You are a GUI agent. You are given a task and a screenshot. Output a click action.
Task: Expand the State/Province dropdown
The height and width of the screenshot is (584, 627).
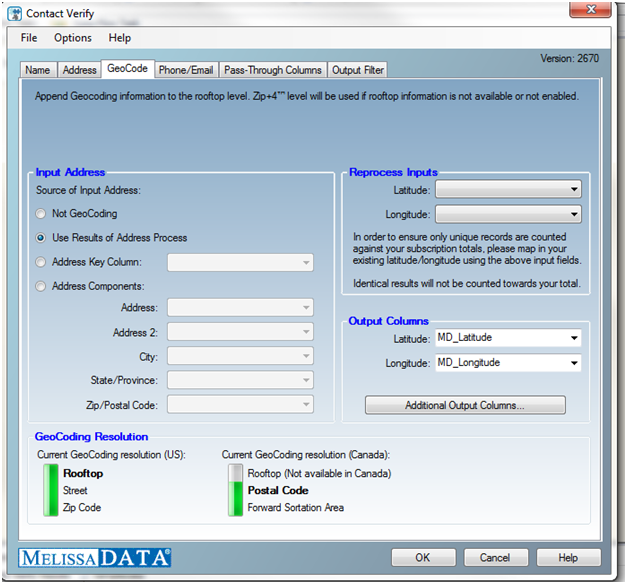[240, 380]
